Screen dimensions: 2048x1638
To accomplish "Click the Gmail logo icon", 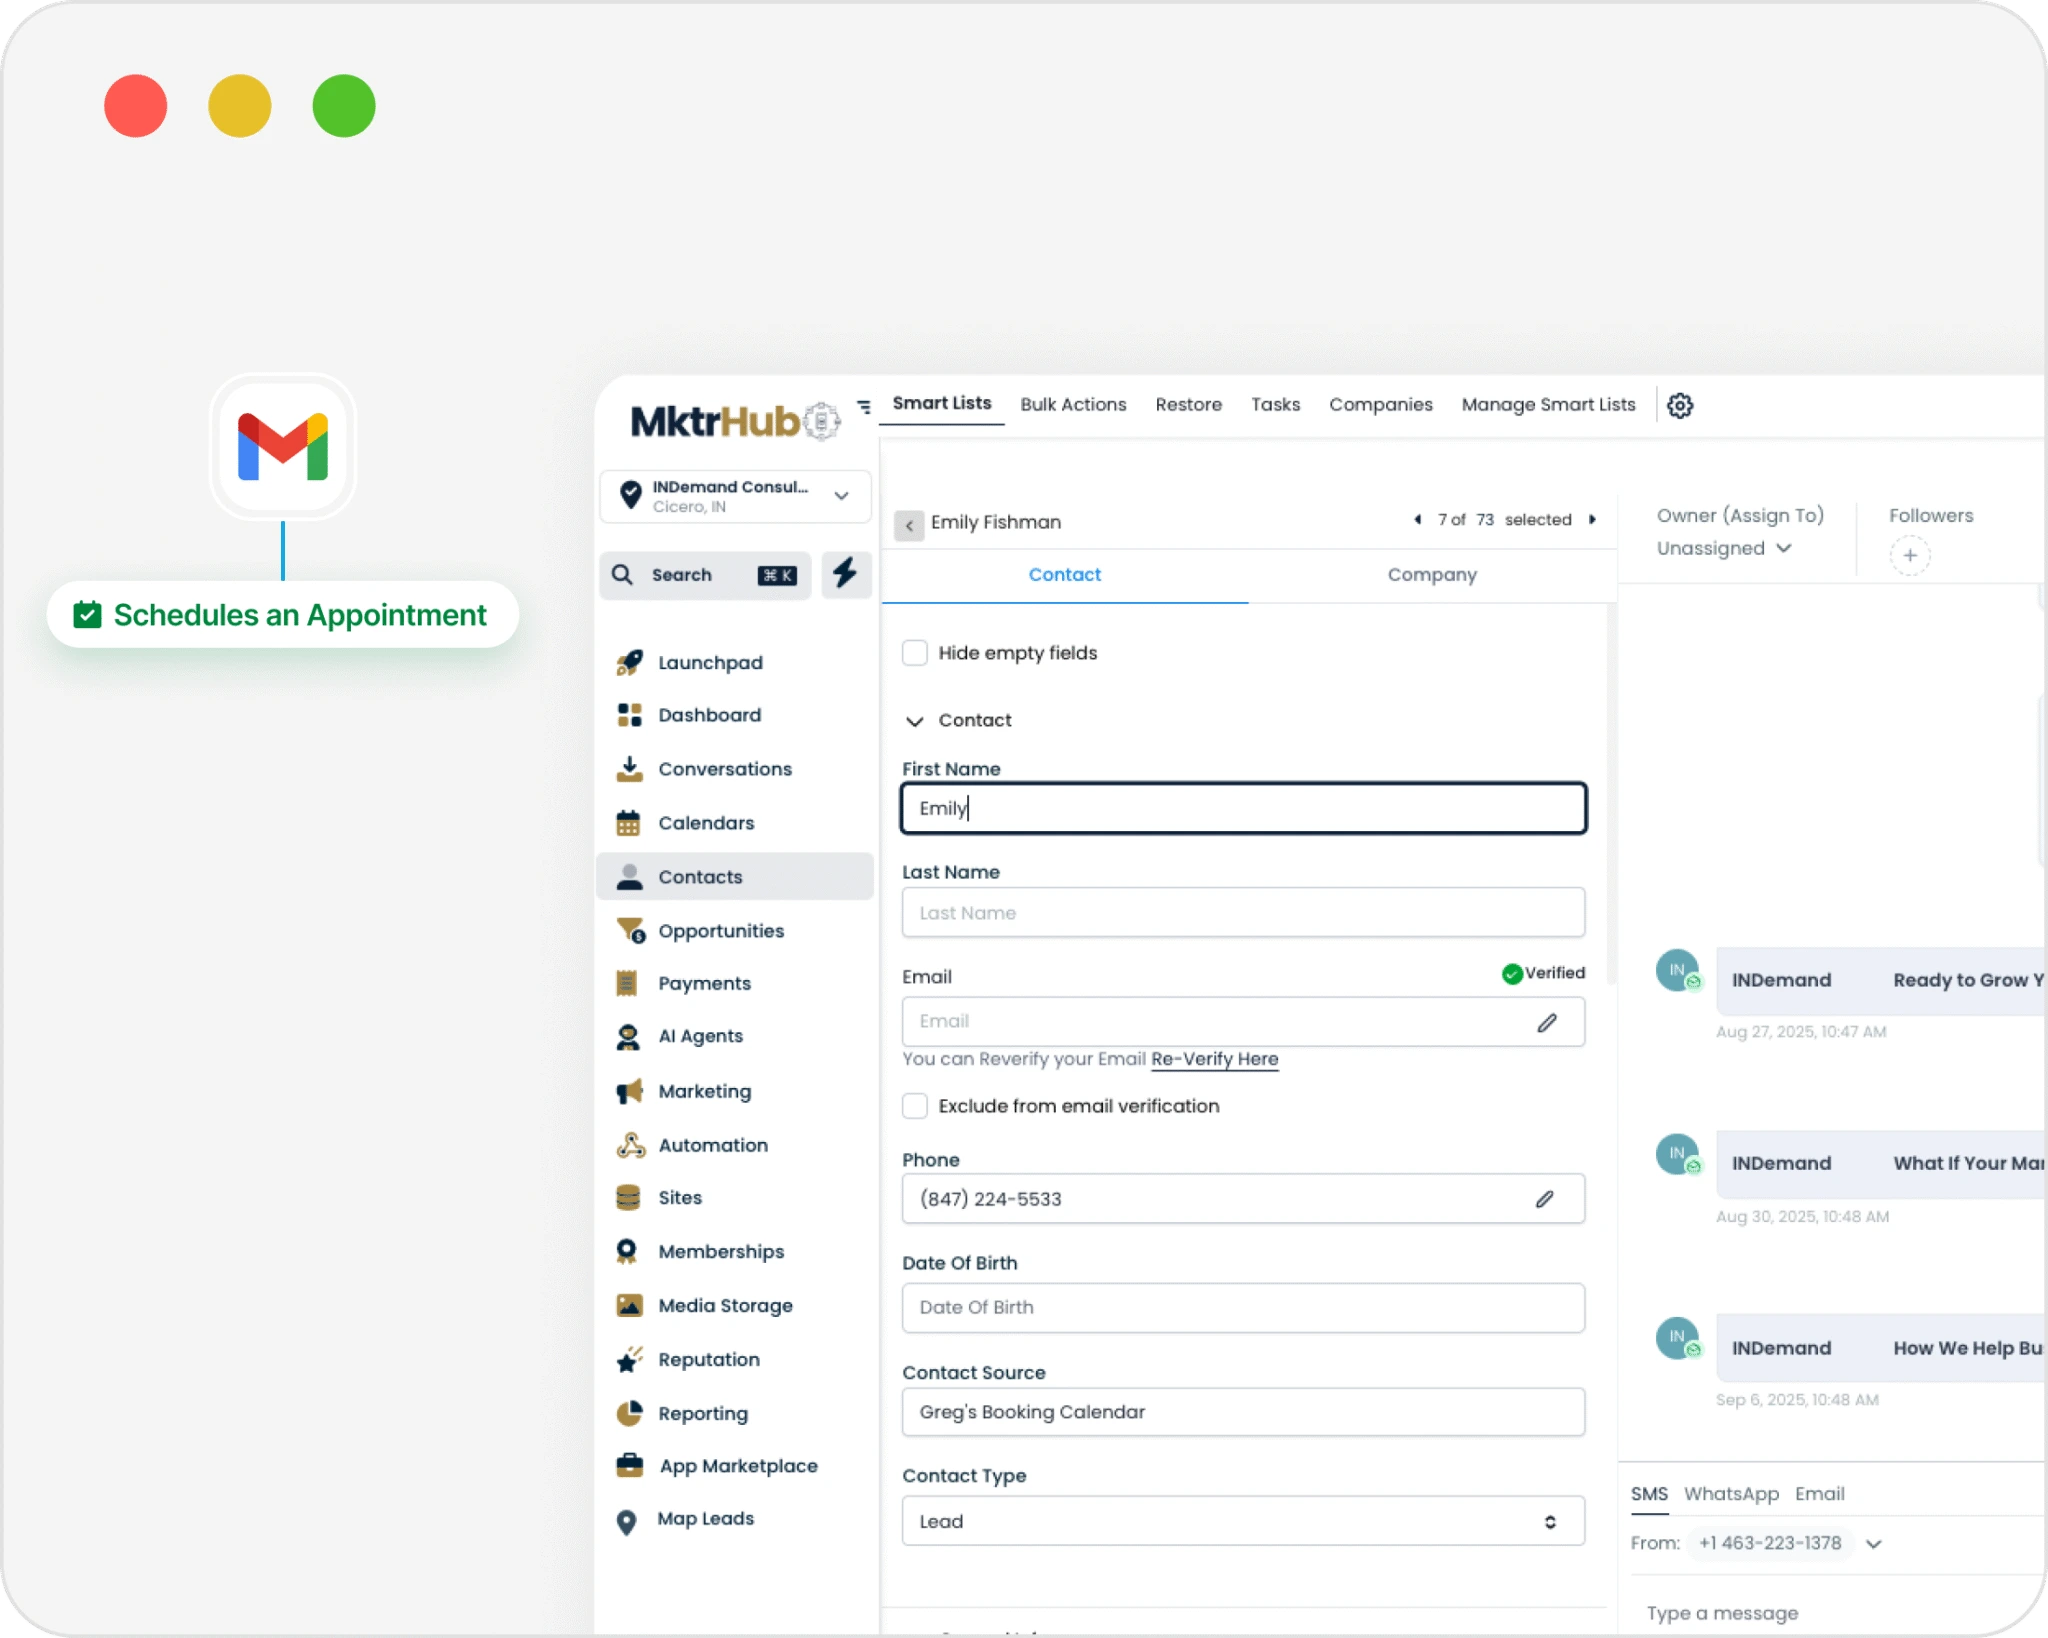I will click(x=283, y=447).
